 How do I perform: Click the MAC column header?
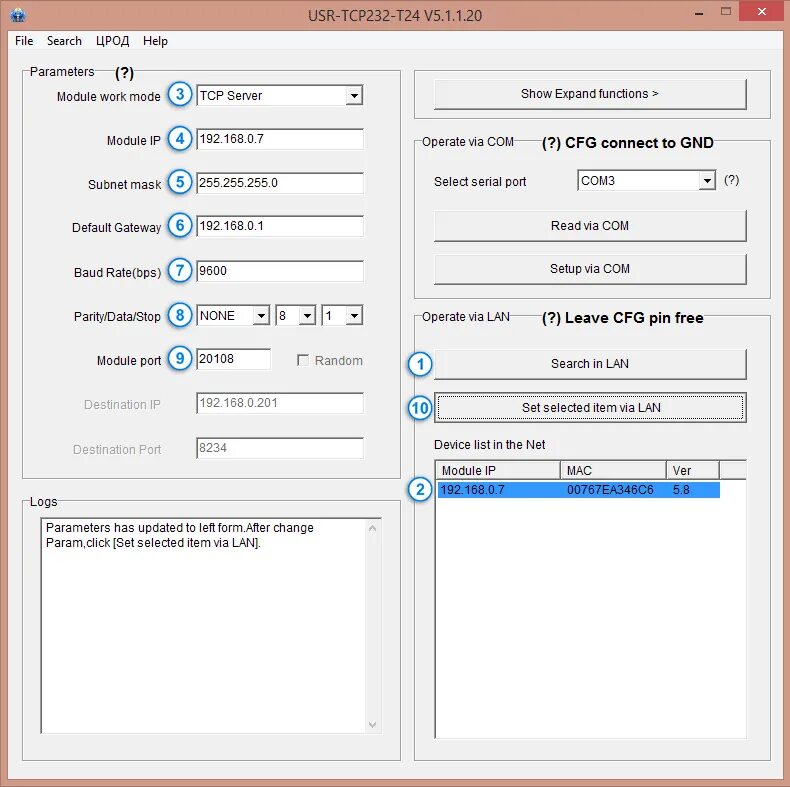613,470
